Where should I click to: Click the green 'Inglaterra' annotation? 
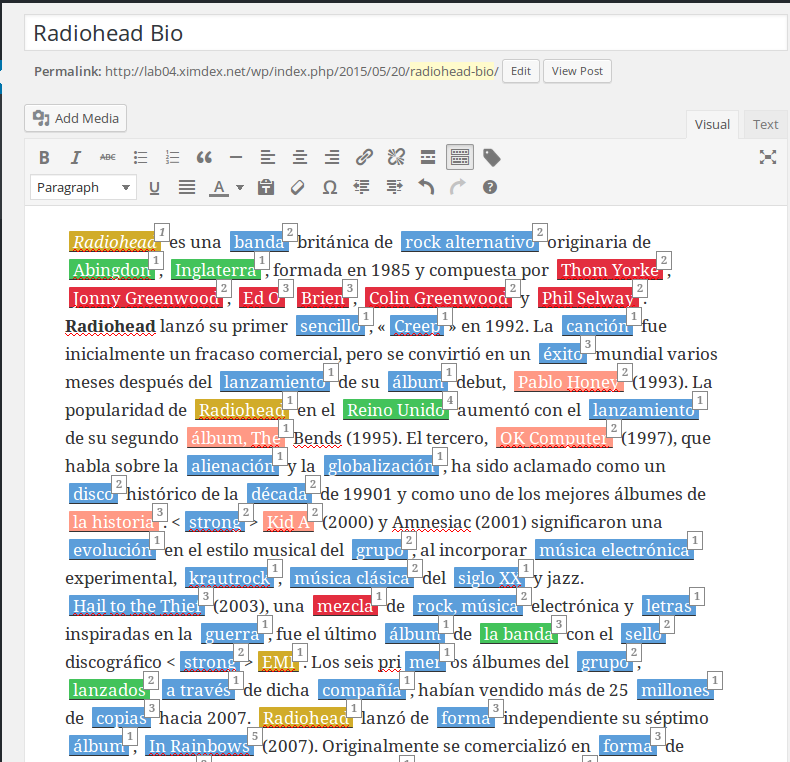tap(216, 270)
